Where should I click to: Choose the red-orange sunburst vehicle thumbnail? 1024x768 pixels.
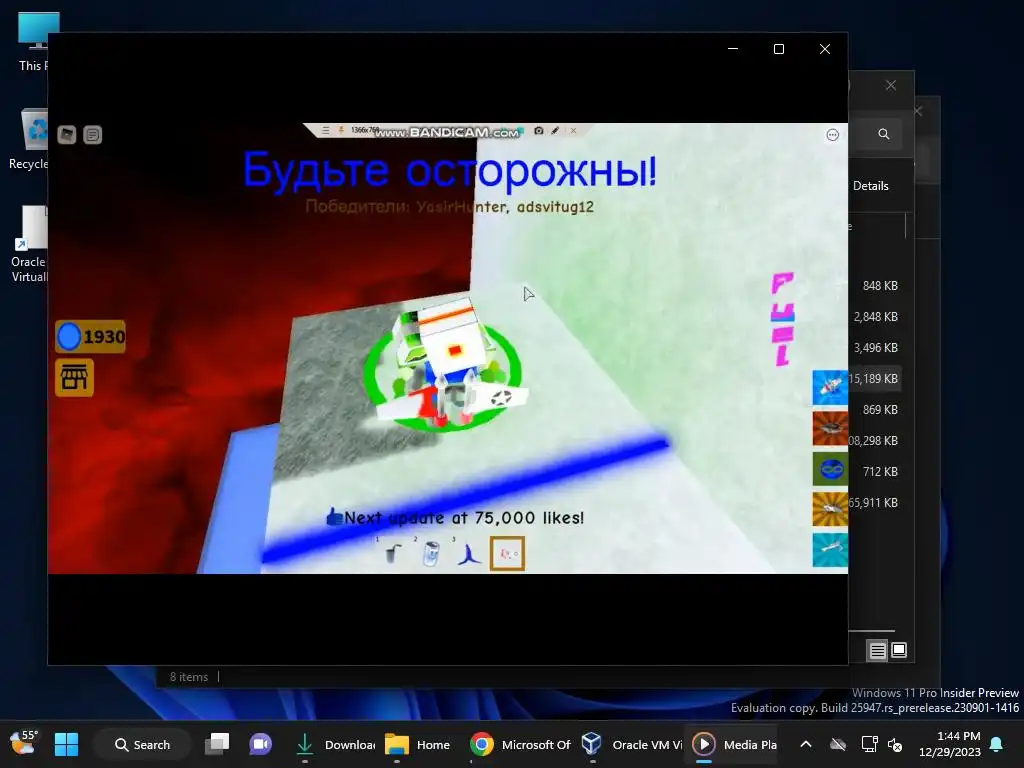tap(830, 428)
